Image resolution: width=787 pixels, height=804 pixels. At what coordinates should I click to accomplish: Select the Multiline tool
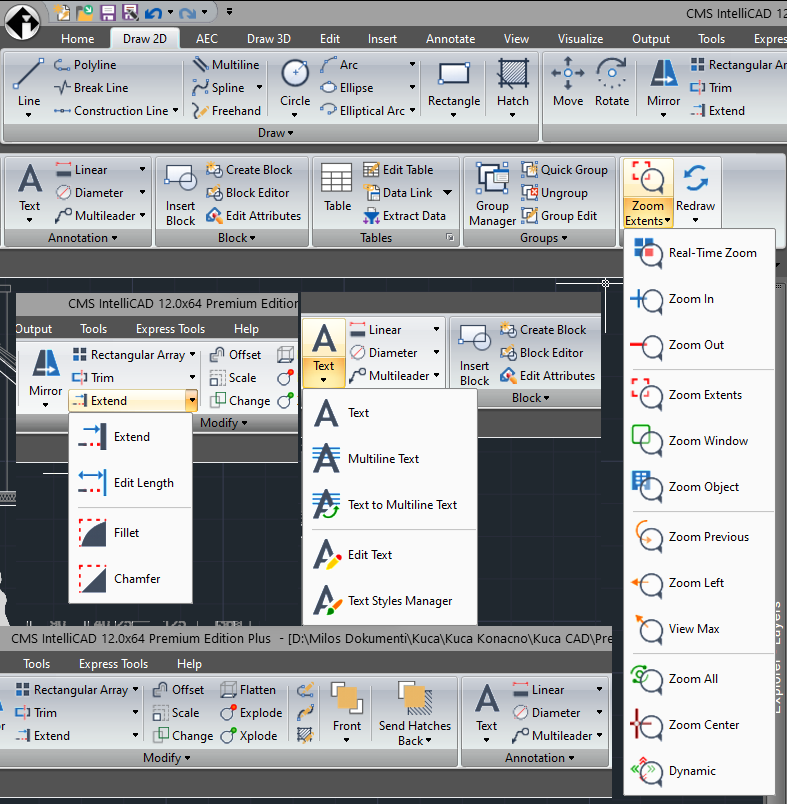(226, 65)
